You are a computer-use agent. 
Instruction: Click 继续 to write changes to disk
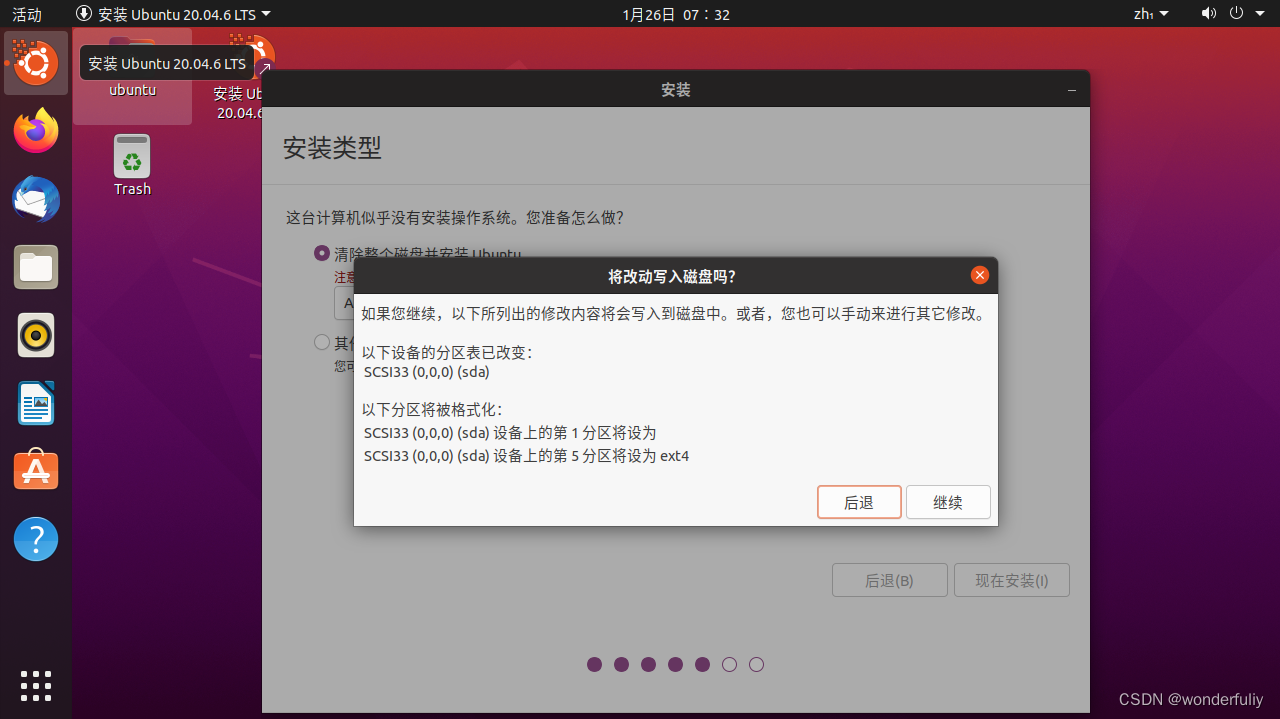coord(948,502)
